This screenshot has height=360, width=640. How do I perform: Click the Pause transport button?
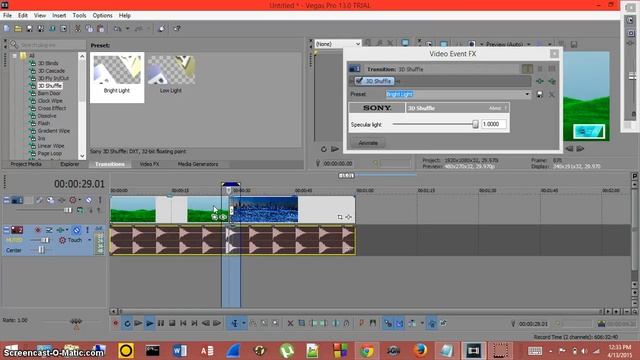tap(161, 324)
